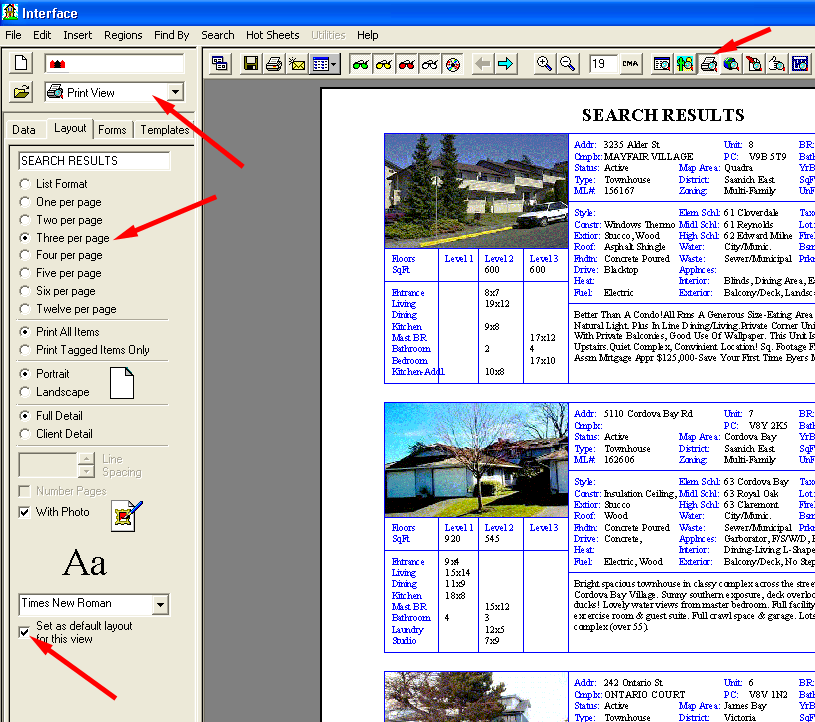The height and width of the screenshot is (722, 815).
Task: Click the zoom value field showing 19
Action: [x=603, y=64]
